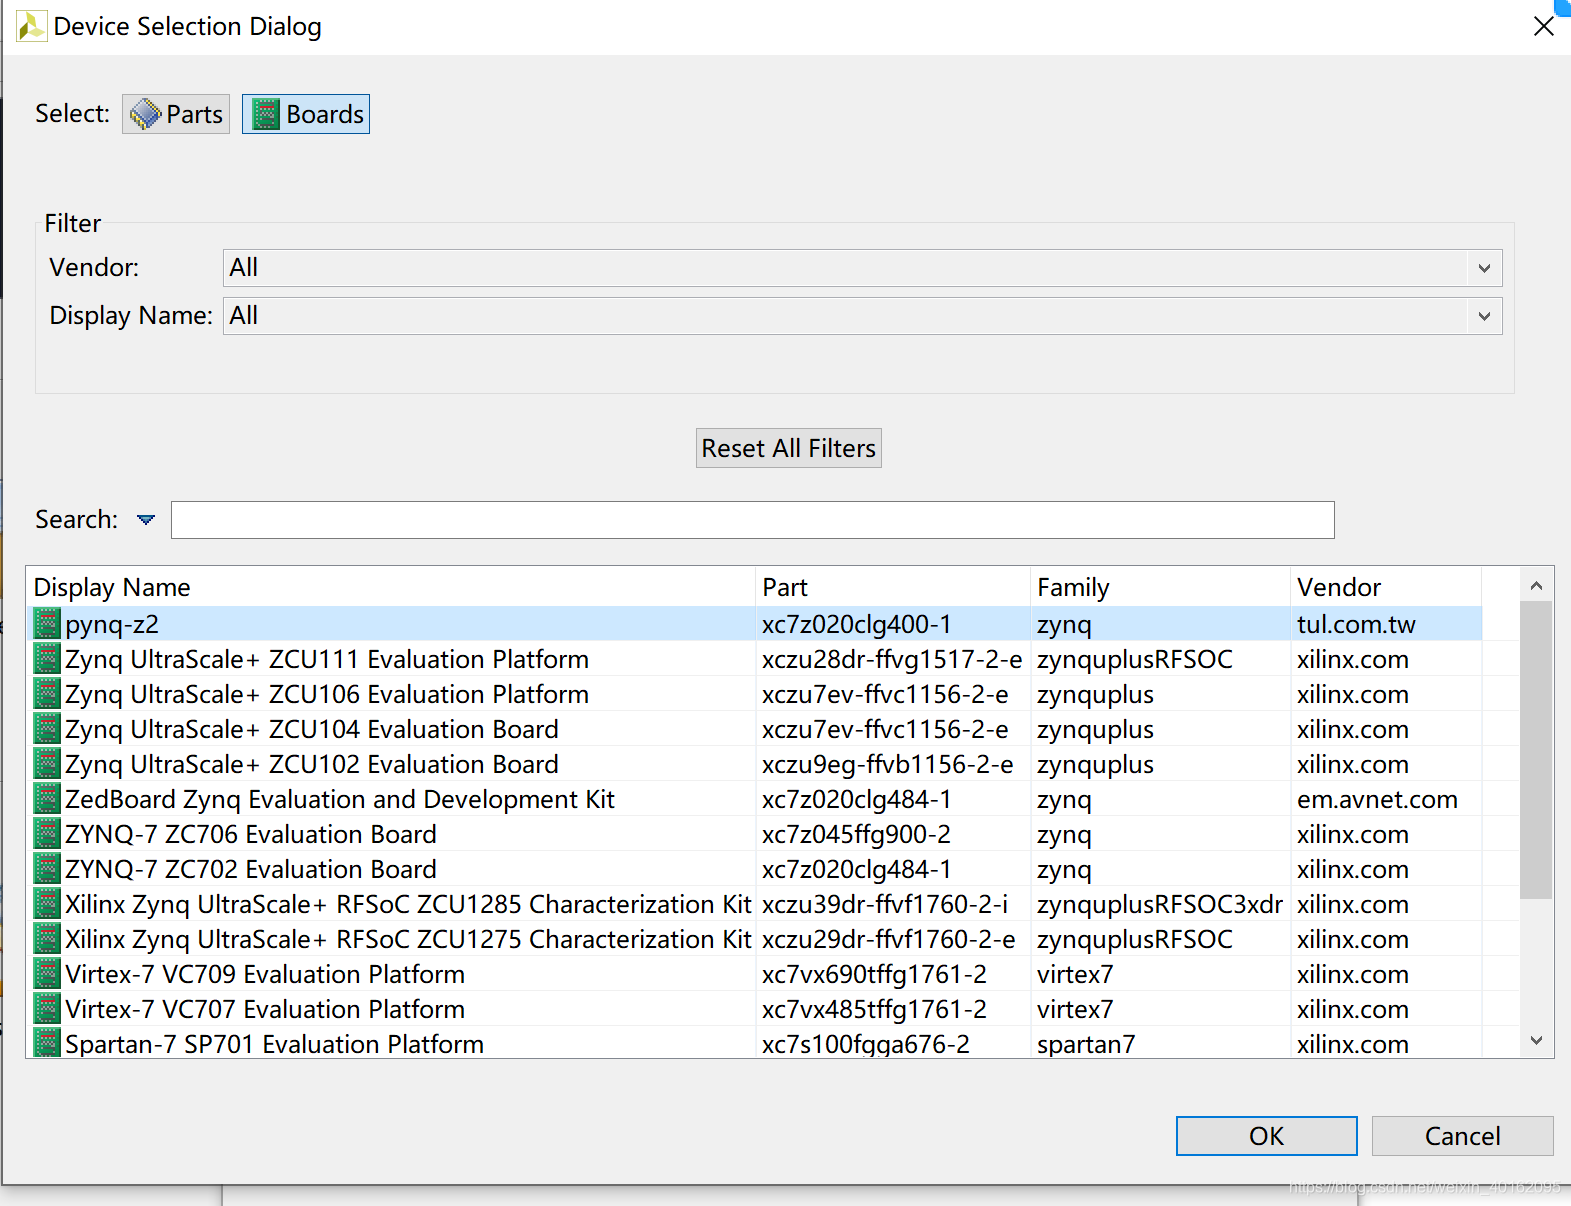The image size is (1571, 1206).
Task: Focus the Search text field
Action: 753,520
